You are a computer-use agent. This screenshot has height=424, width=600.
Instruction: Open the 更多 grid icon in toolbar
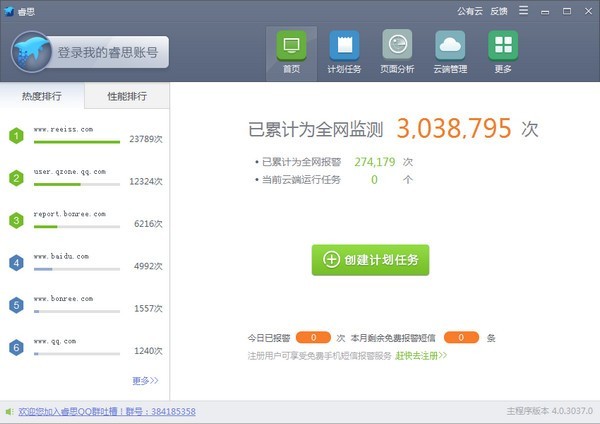tap(503, 46)
